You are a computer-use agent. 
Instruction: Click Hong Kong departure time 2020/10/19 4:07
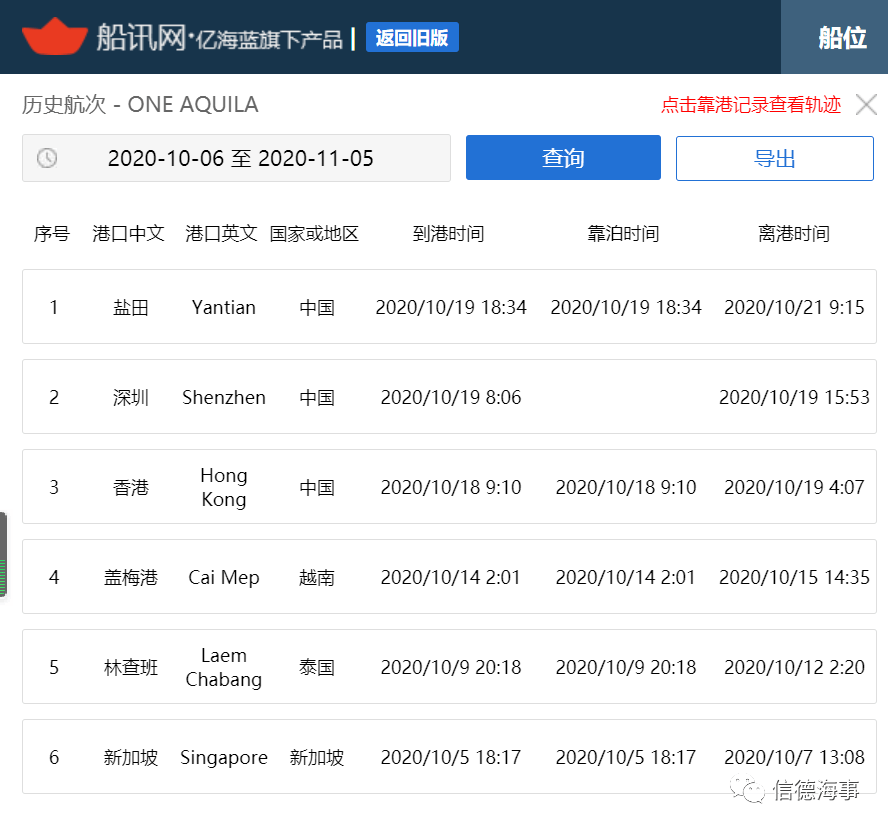click(794, 488)
